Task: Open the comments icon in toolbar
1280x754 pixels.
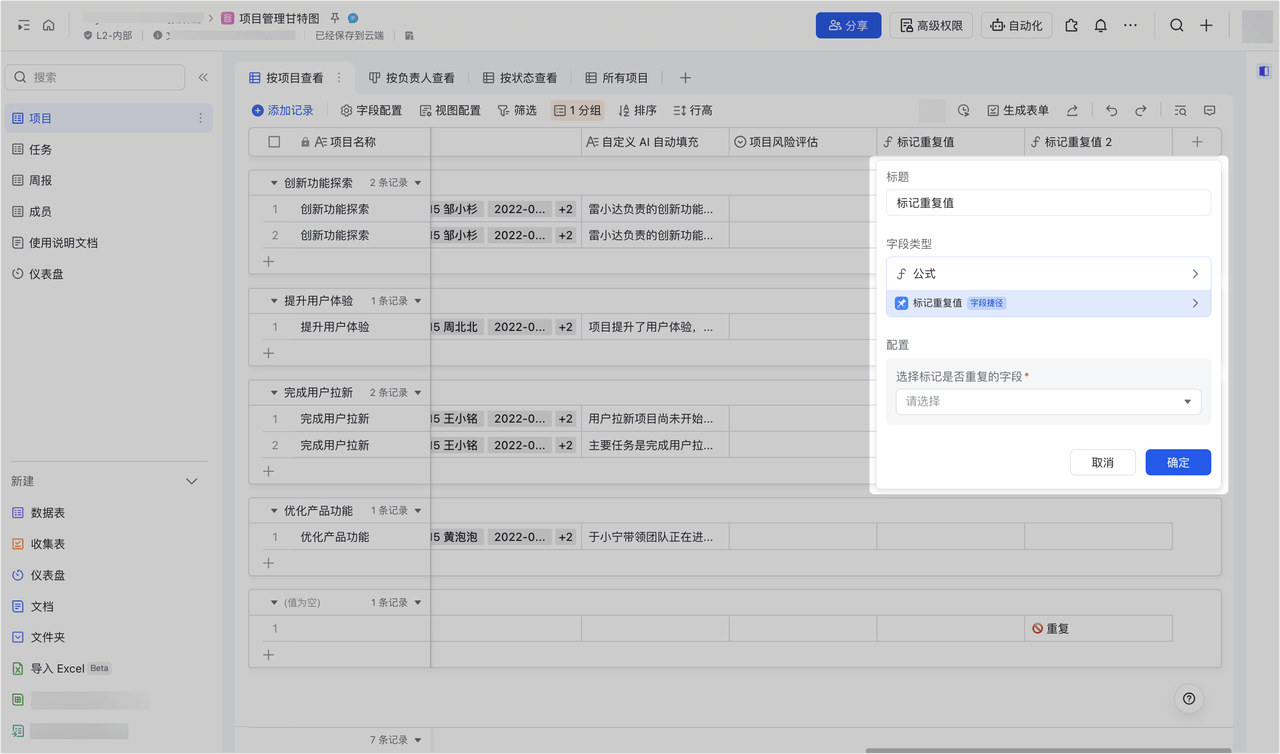Action: tap(1209, 111)
